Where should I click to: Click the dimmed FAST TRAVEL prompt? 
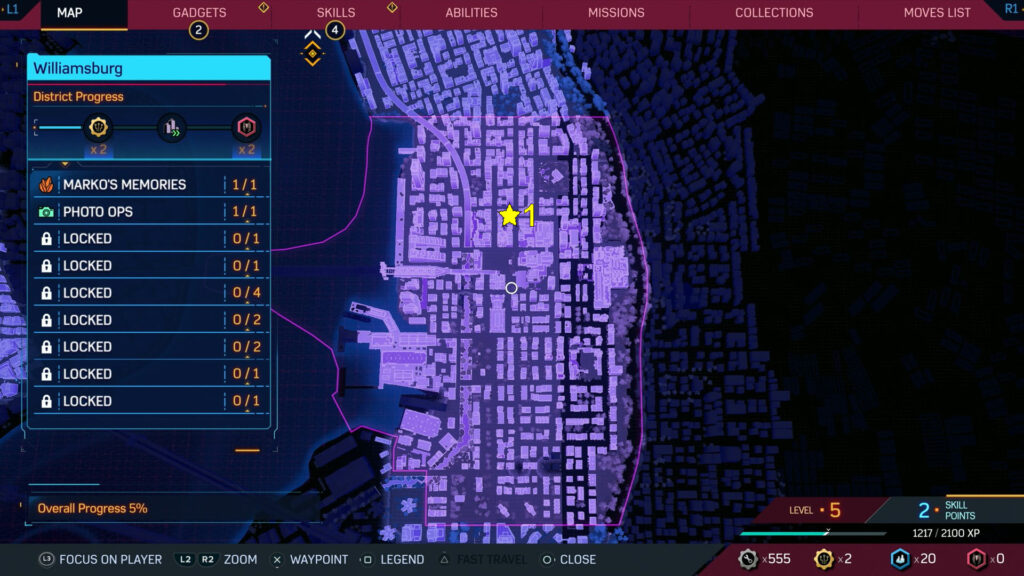pos(492,560)
